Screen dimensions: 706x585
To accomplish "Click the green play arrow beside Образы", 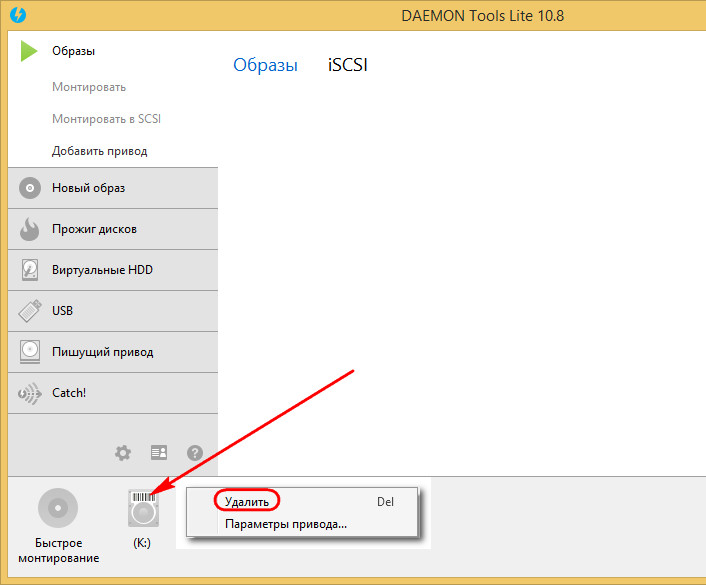I will point(29,51).
